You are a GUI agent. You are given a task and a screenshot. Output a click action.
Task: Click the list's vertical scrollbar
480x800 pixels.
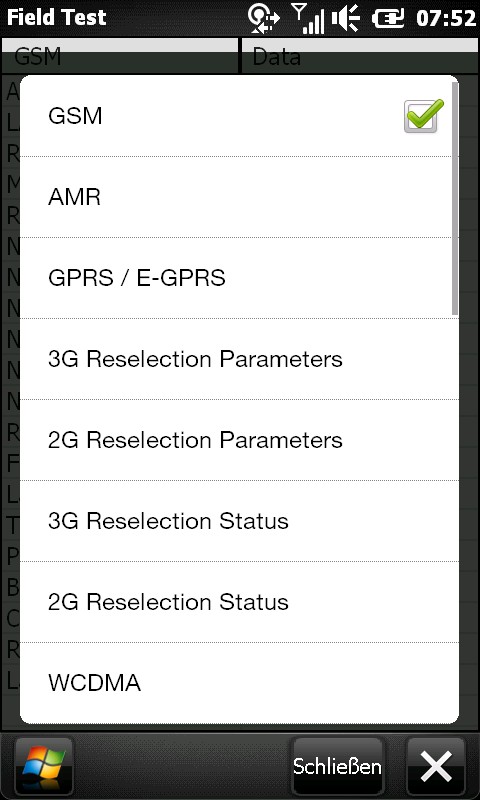click(x=455, y=199)
